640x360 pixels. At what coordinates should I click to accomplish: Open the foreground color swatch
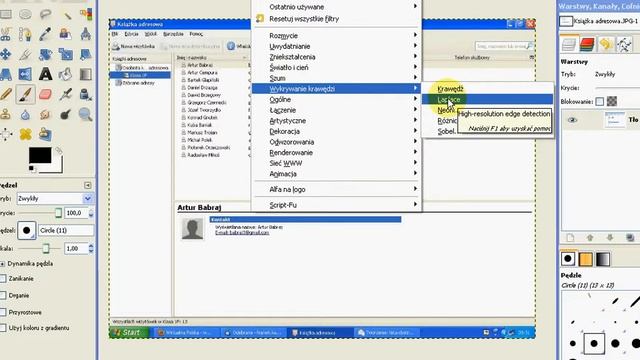pyautogui.click(x=40, y=156)
